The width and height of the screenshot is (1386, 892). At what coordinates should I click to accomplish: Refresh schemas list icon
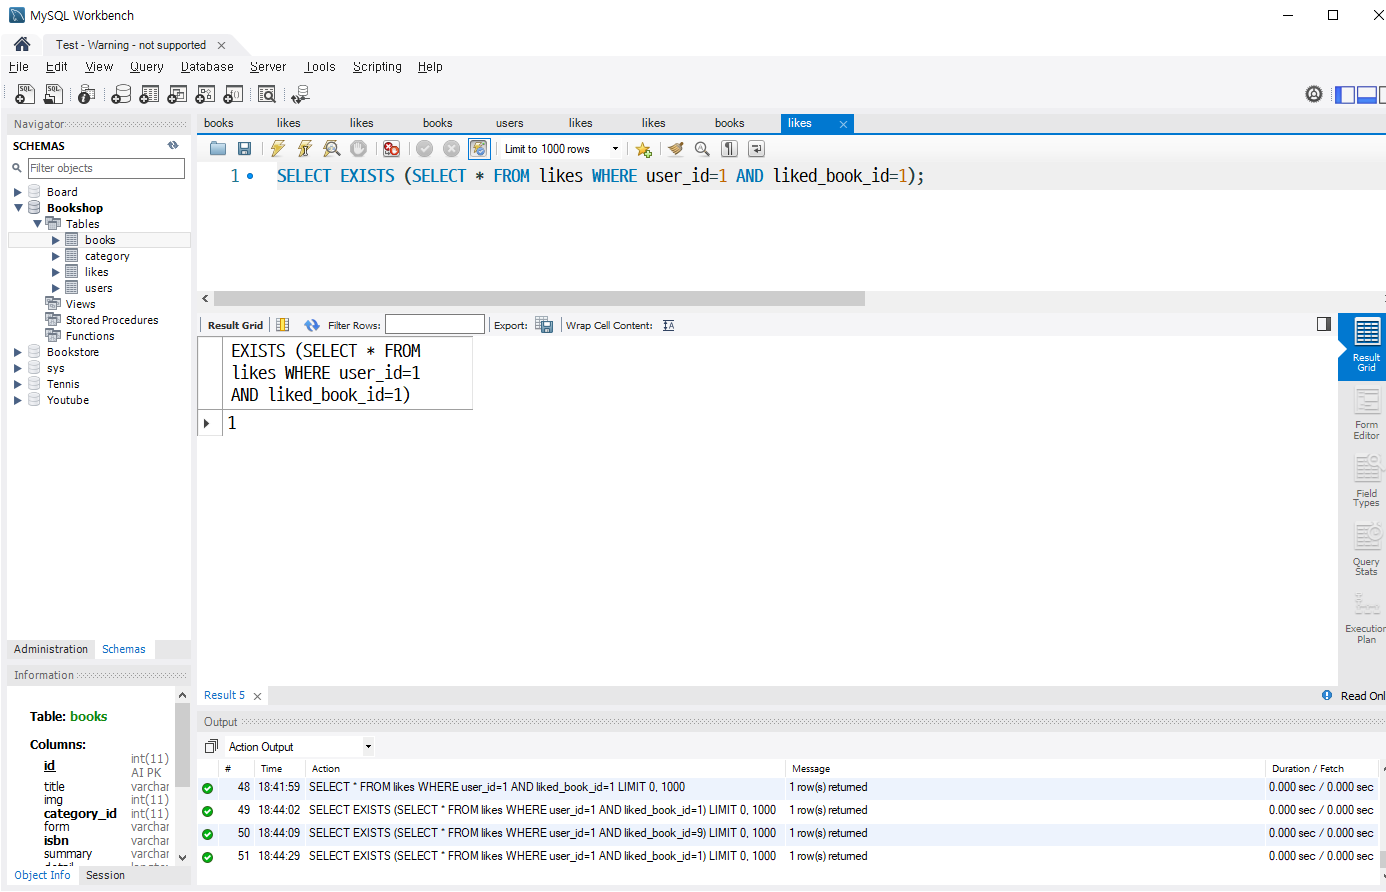(x=173, y=145)
